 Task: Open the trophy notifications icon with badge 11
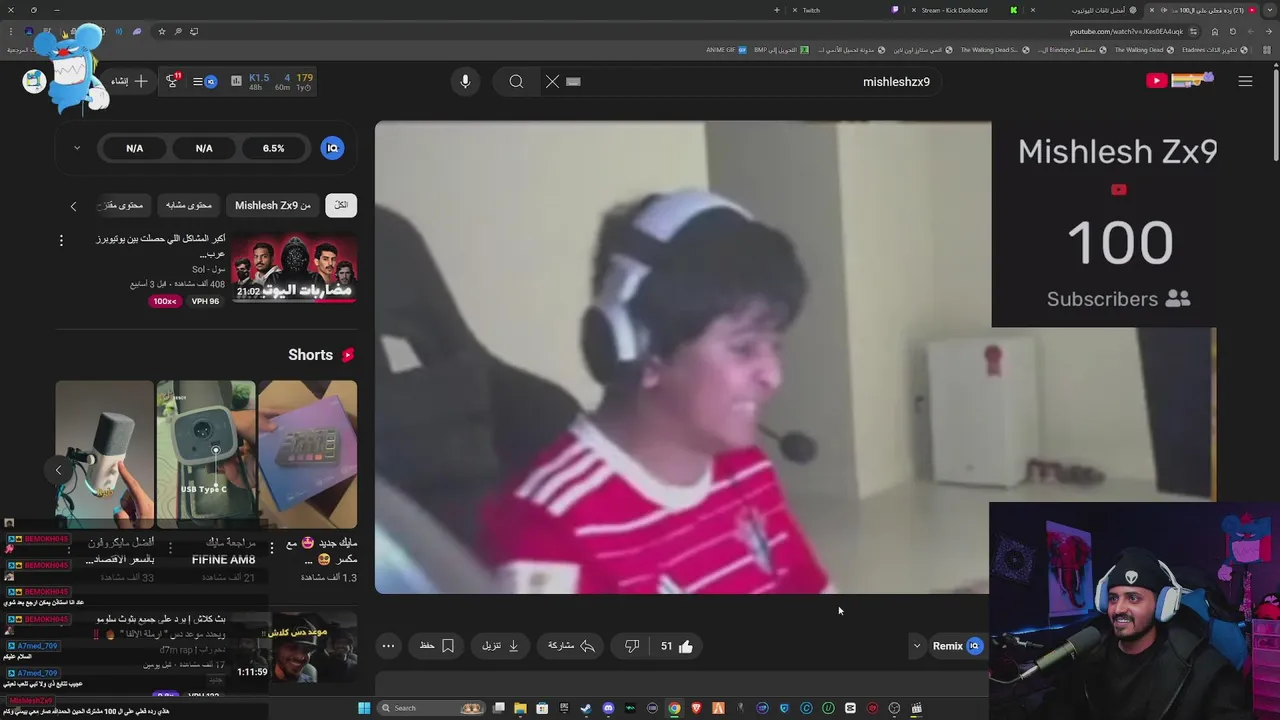tap(172, 80)
